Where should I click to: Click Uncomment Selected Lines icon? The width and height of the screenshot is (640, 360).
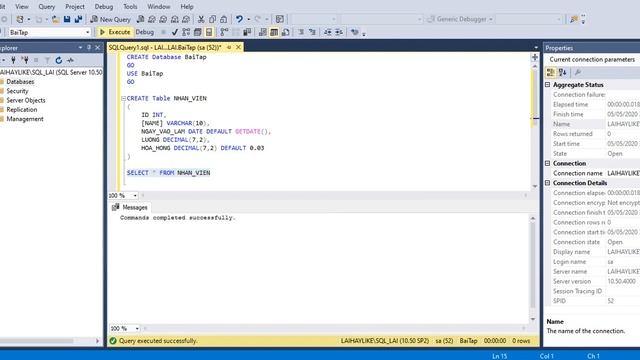312,32
